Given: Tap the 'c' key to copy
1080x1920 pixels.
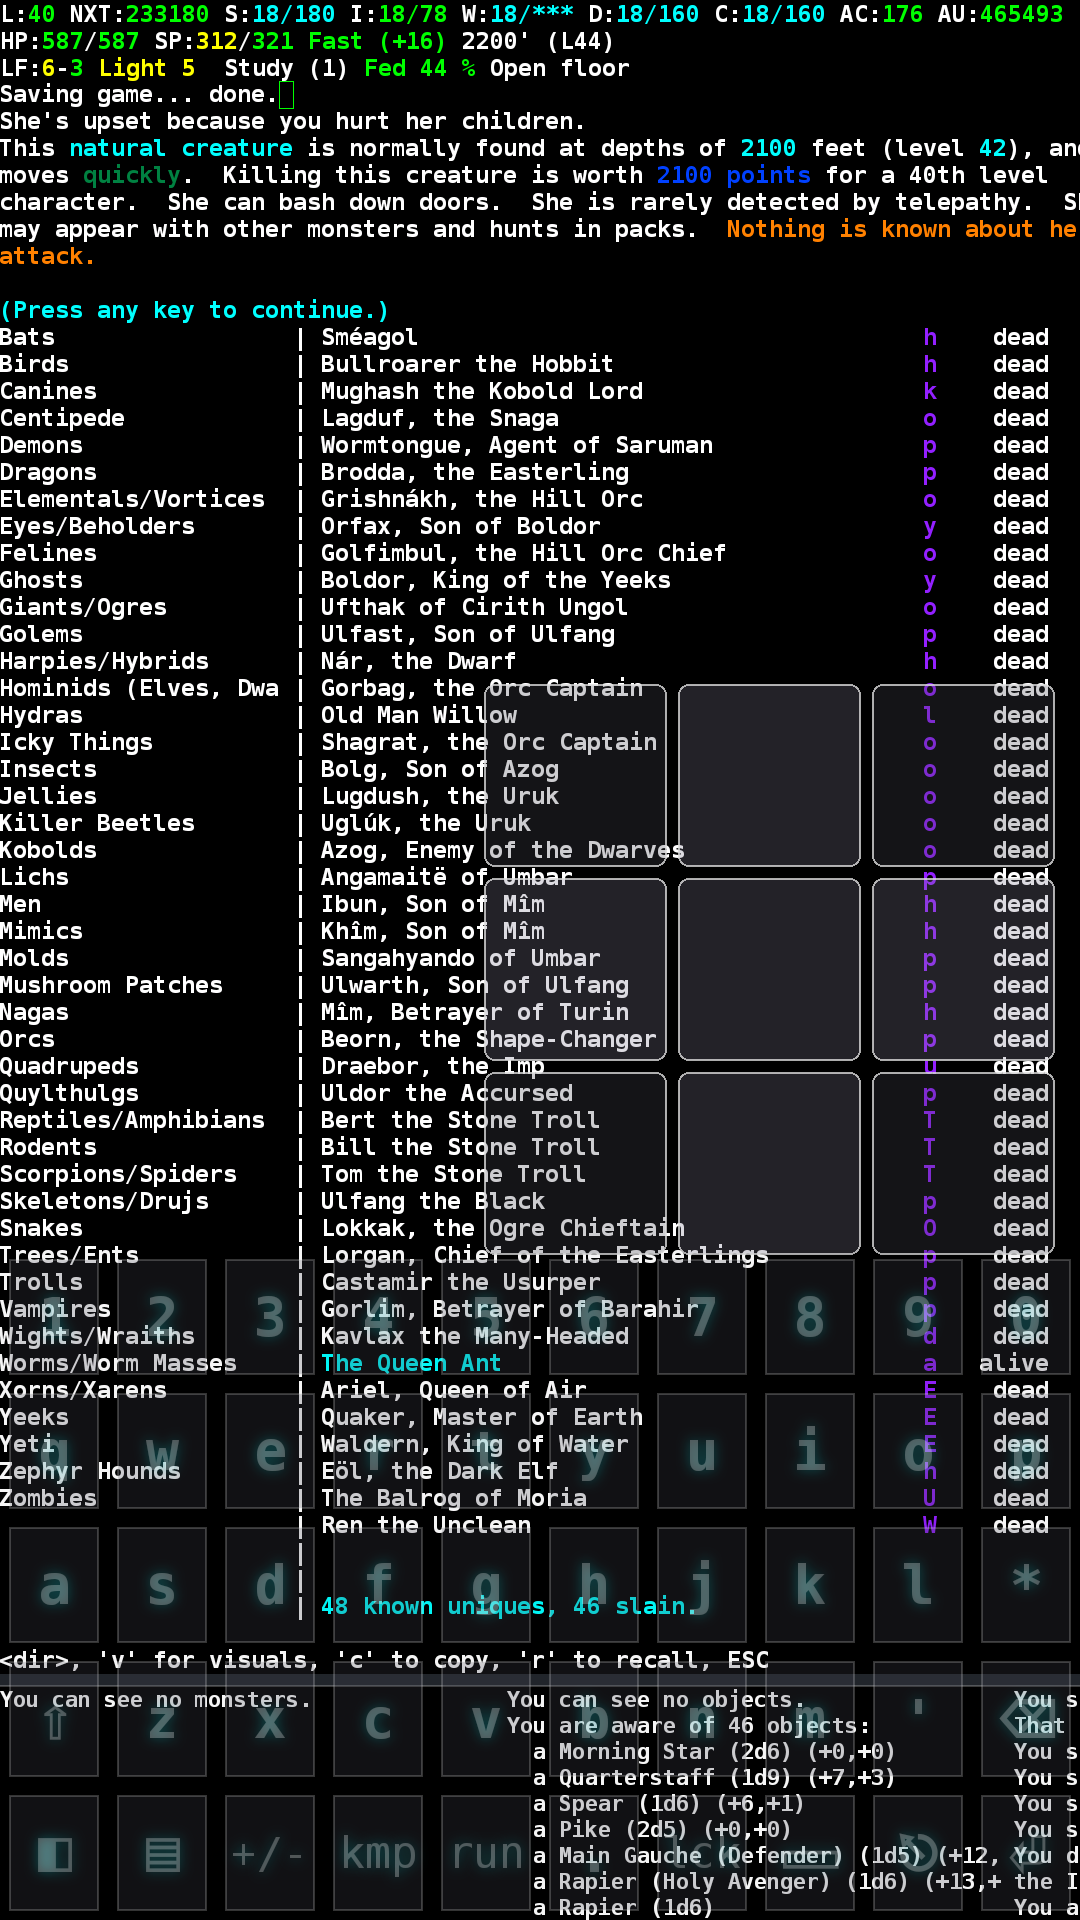Looking at the screenshot, I should pyautogui.click(x=378, y=1720).
